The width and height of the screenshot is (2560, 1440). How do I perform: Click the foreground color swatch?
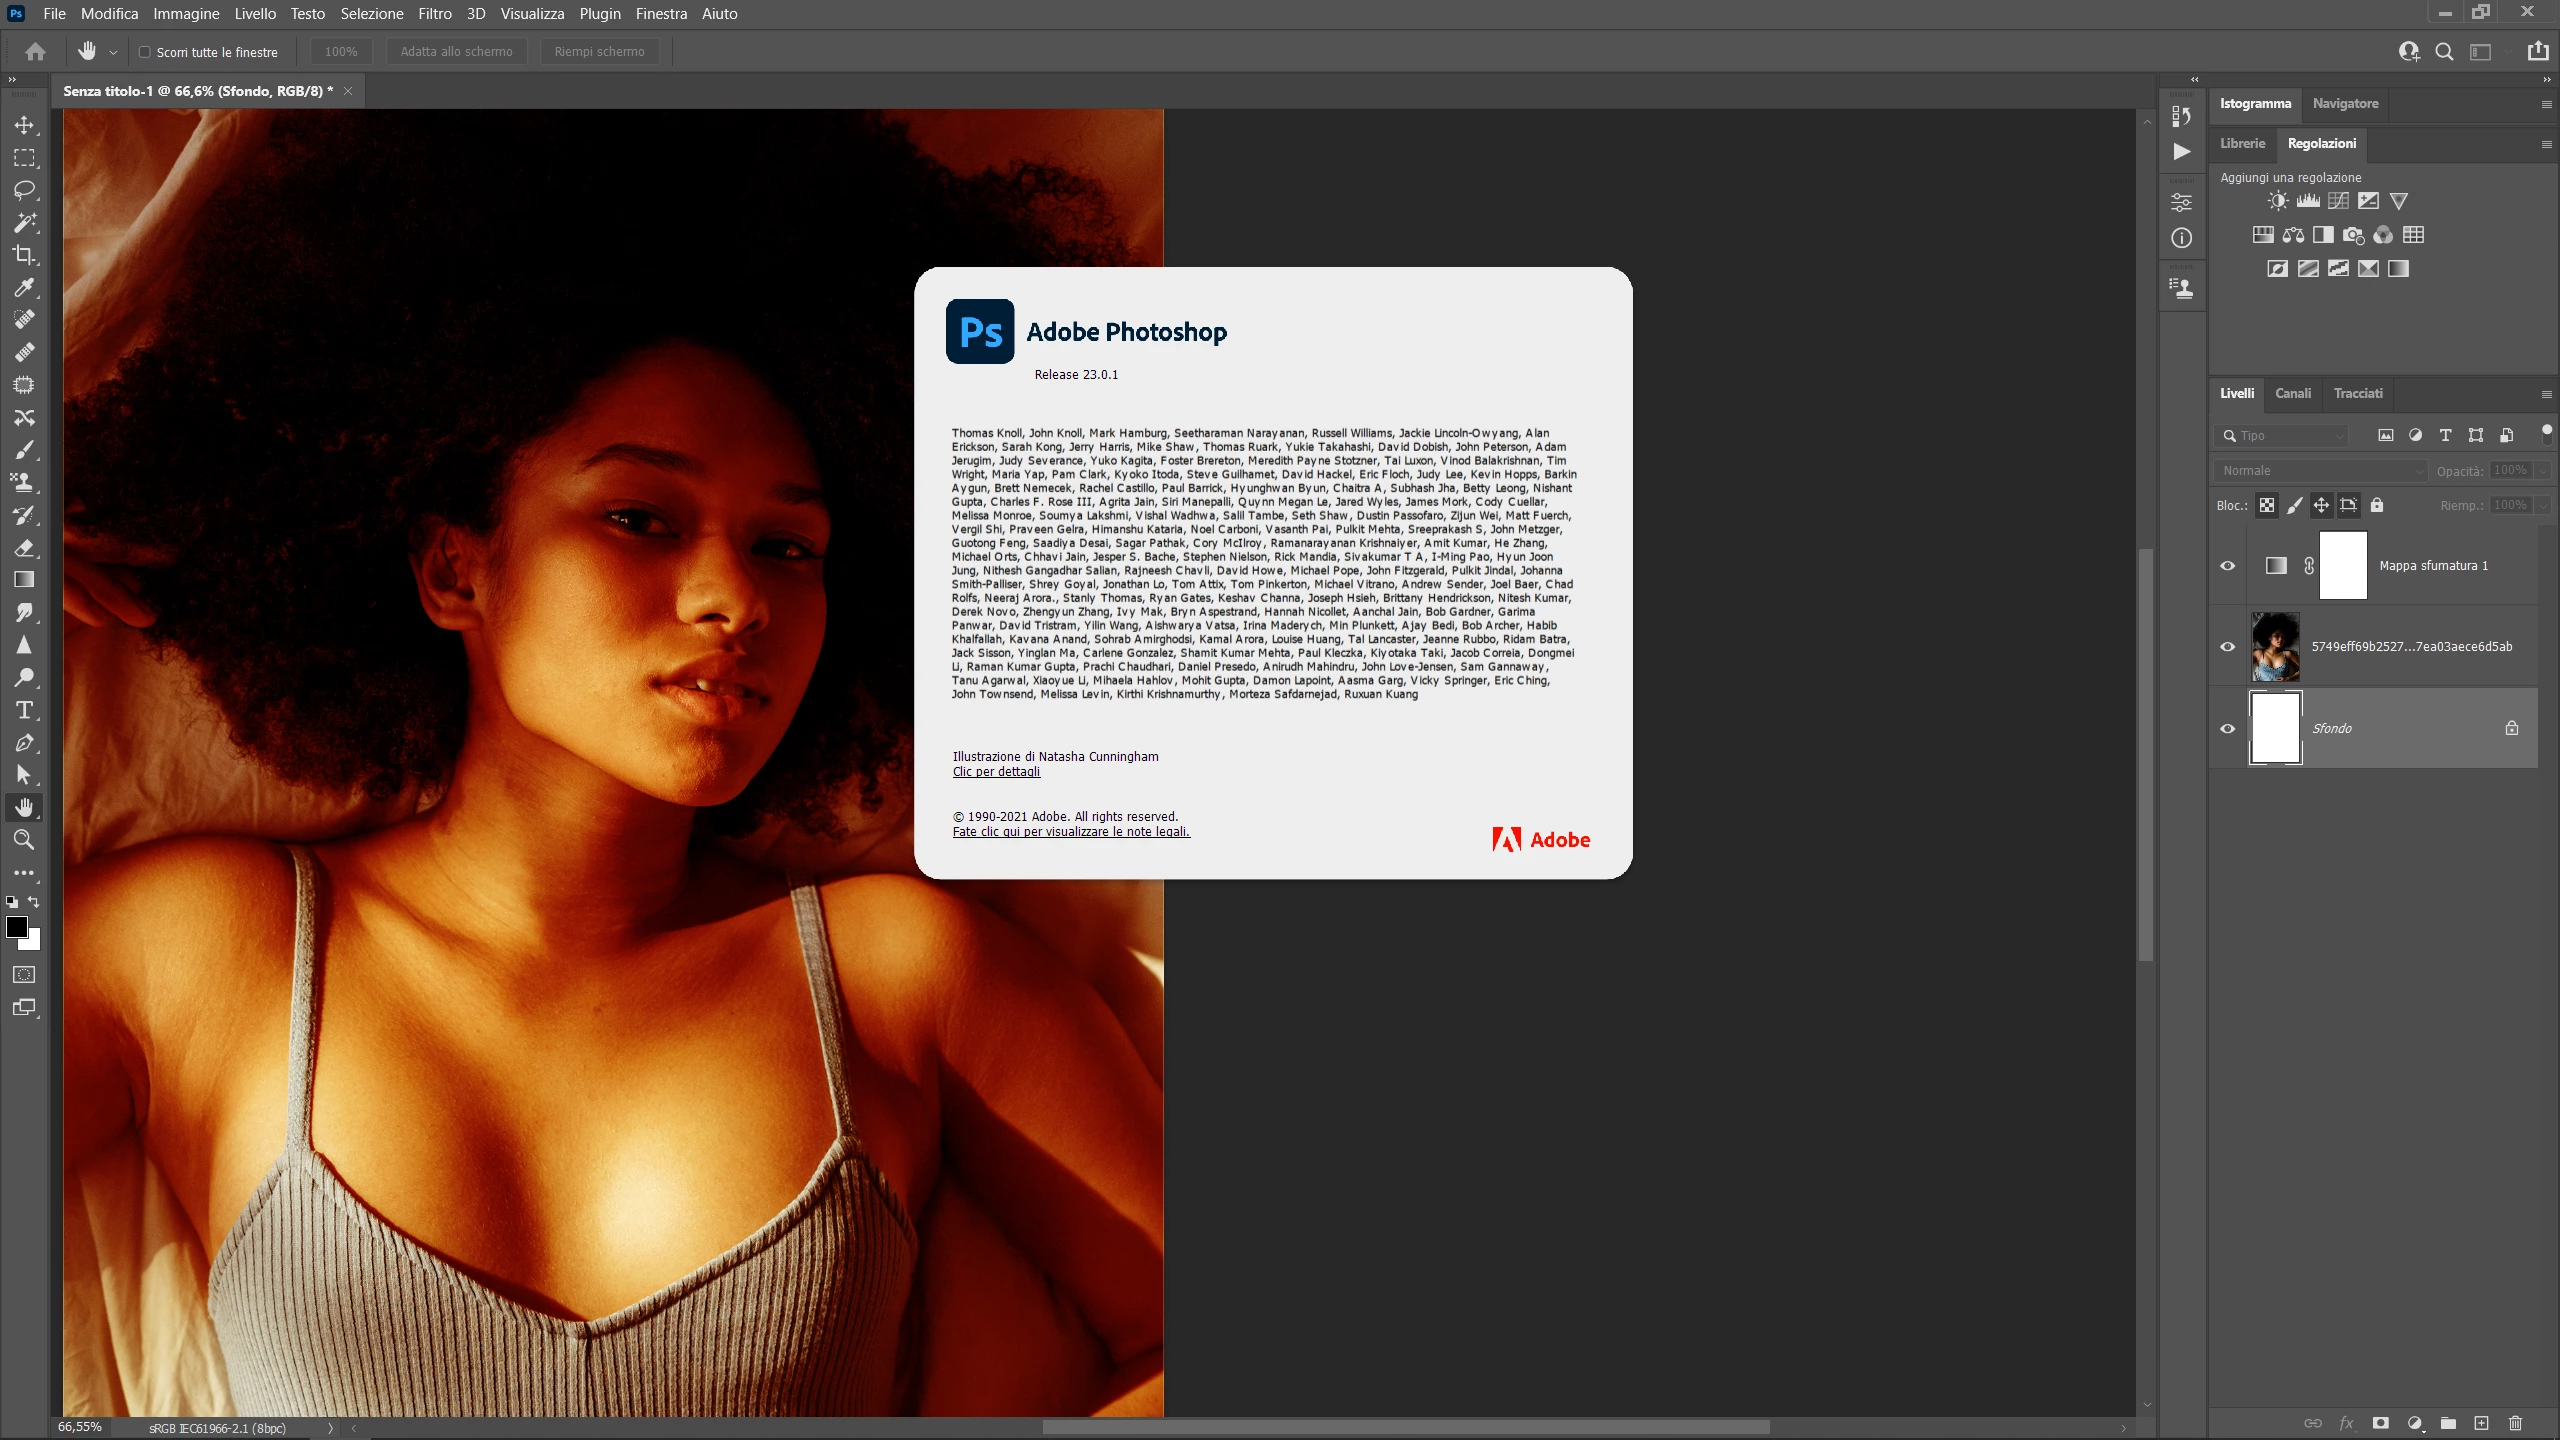(17, 927)
